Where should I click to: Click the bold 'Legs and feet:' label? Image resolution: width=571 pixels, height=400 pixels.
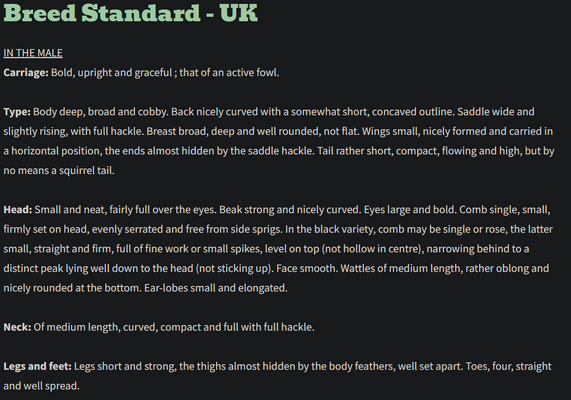click(38, 366)
